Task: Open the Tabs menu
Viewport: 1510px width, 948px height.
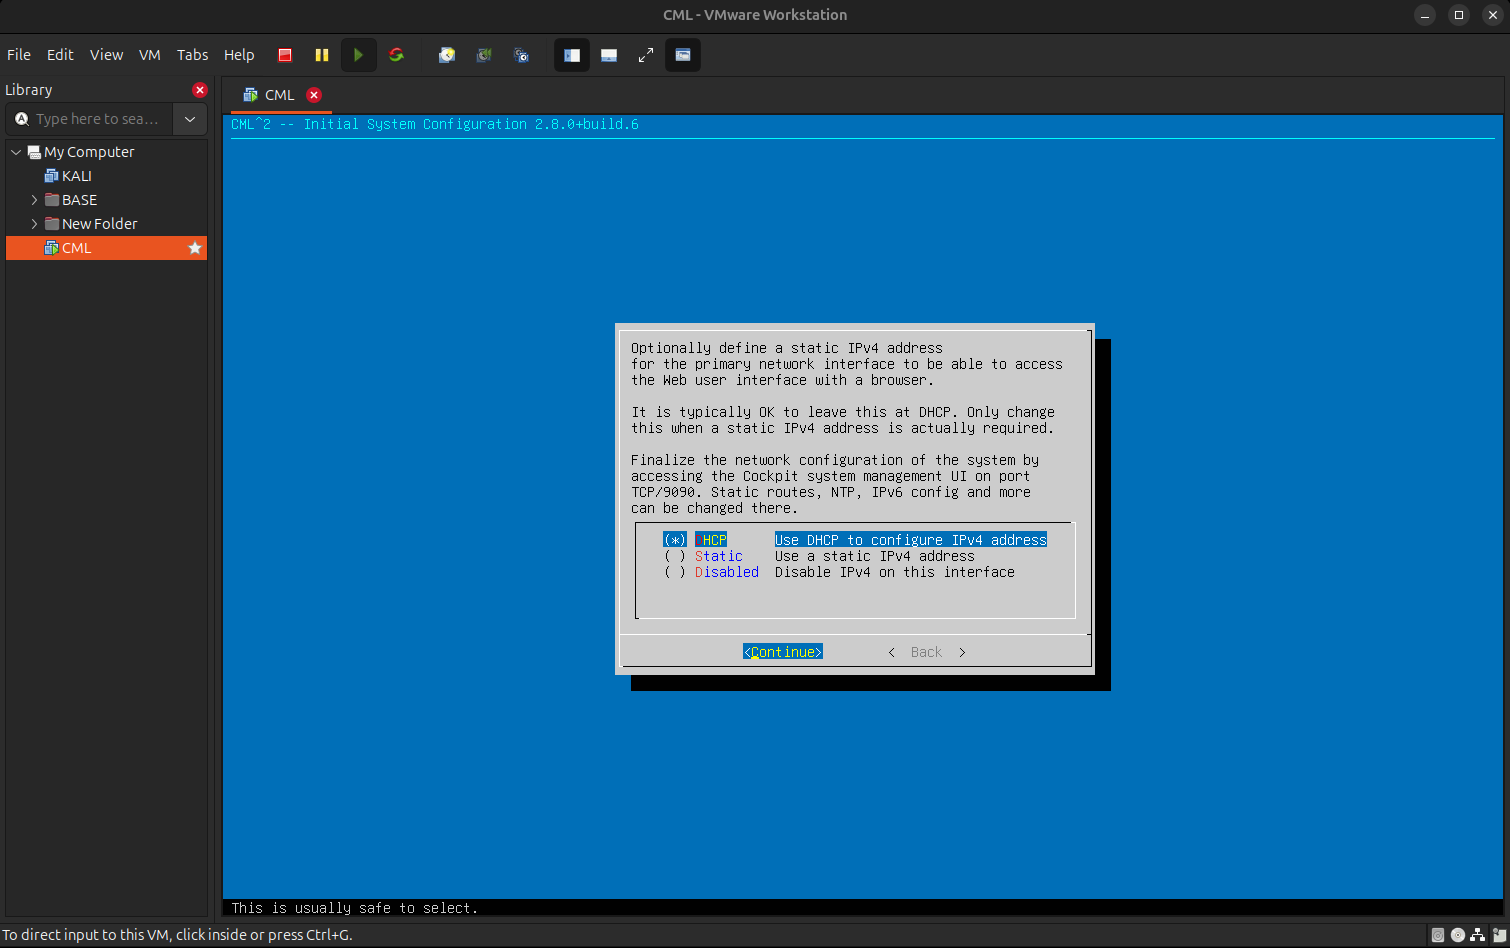Action: [192, 55]
